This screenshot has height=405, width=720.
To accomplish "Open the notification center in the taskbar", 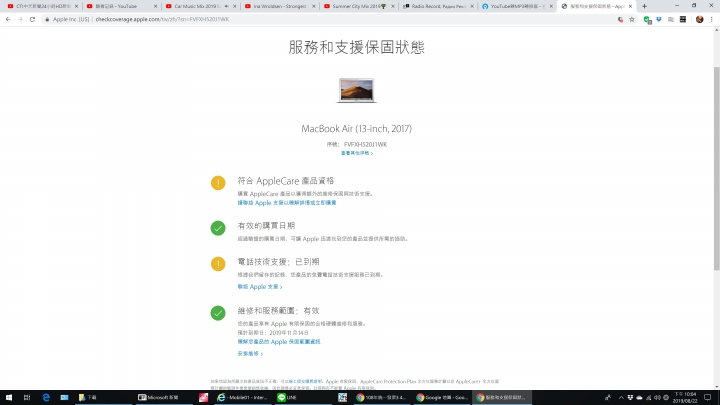I will pyautogui.click(x=708, y=397).
